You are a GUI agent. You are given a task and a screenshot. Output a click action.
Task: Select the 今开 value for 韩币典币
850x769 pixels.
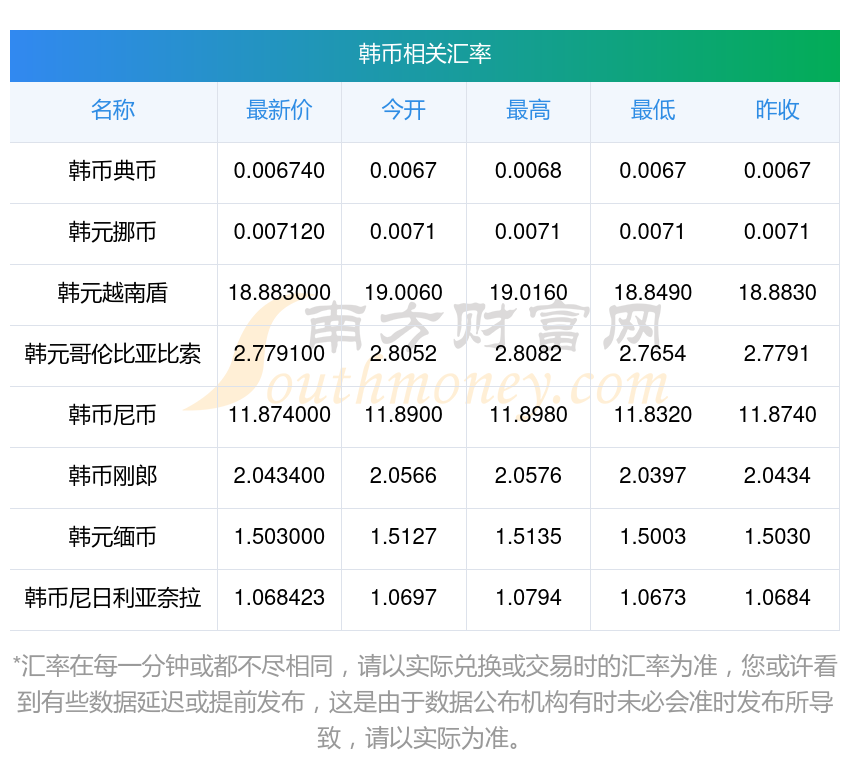(x=403, y=171)
